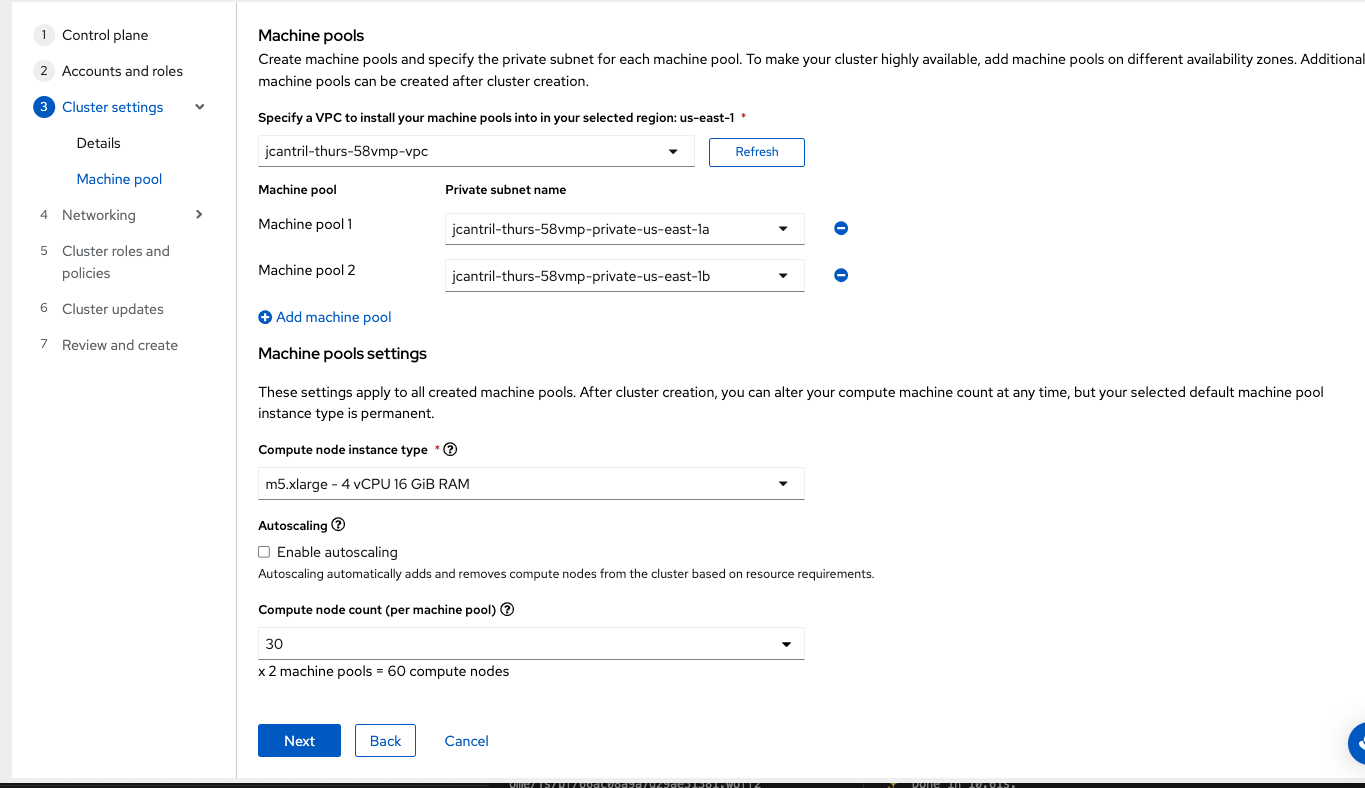
Task: Click the plus icon beside Add machine pool
Action: tap(265, 317)
